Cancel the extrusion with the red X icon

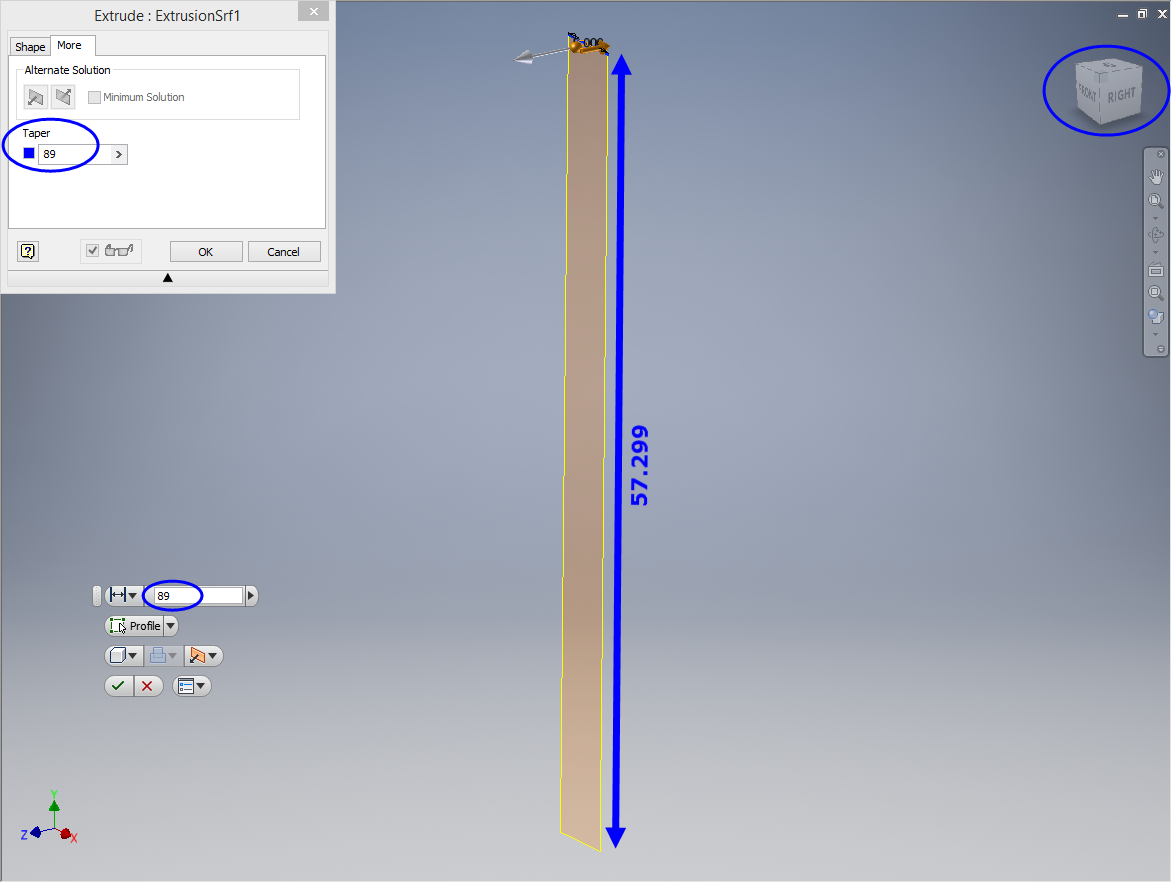point(148,685)
